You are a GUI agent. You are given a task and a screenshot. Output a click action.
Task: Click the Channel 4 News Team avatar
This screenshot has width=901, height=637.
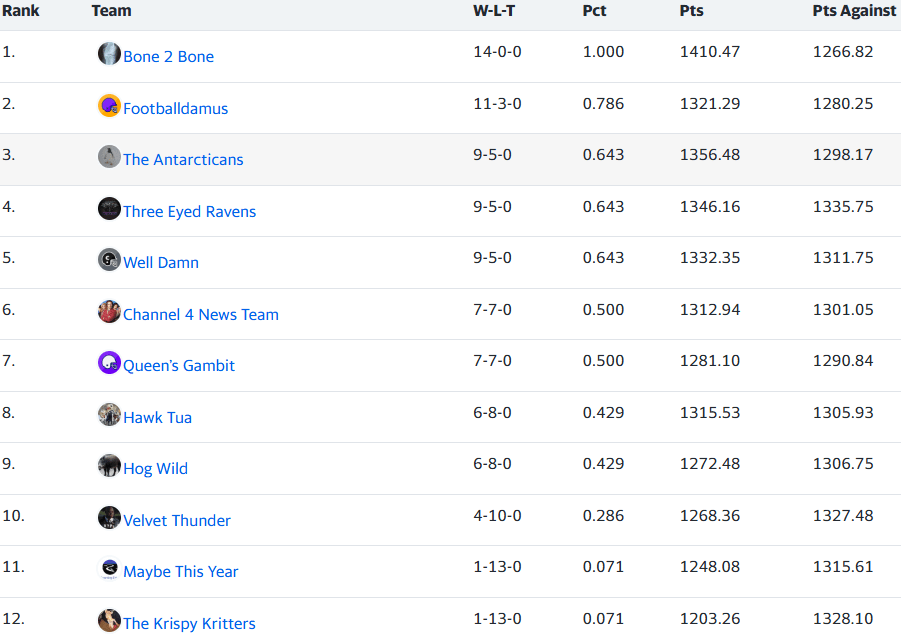(109, 312)
